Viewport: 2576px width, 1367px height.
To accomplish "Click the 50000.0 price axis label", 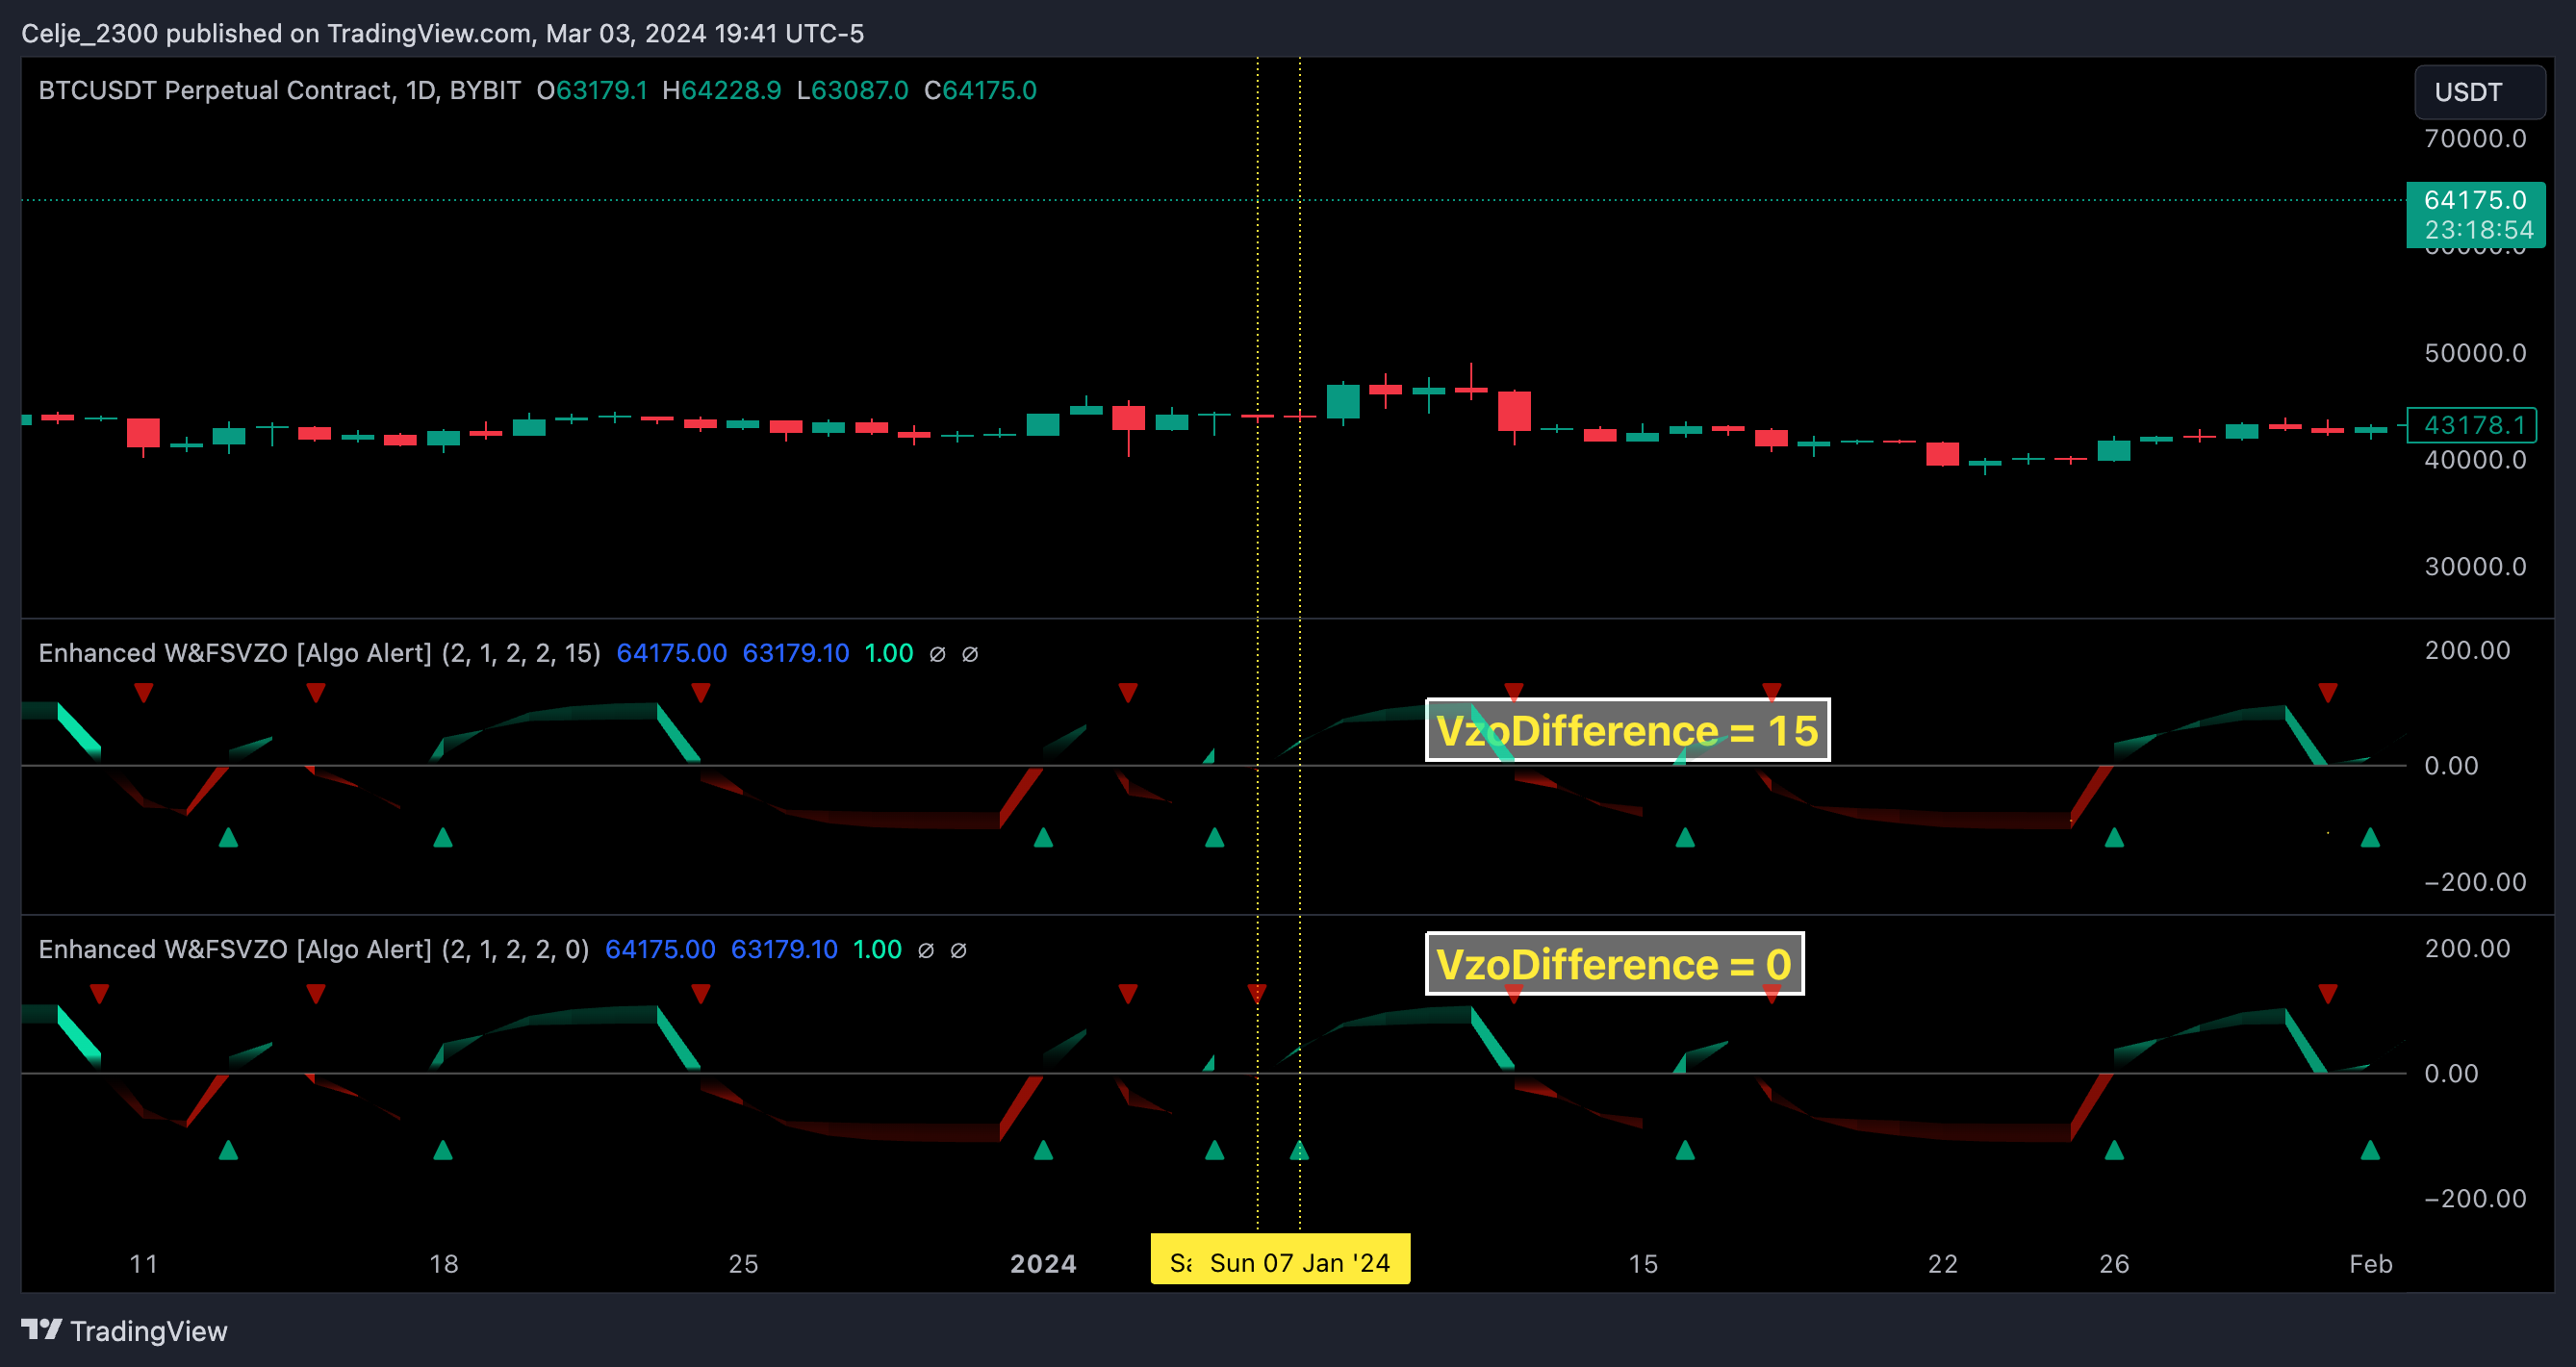I will [x=2475, y=353].
